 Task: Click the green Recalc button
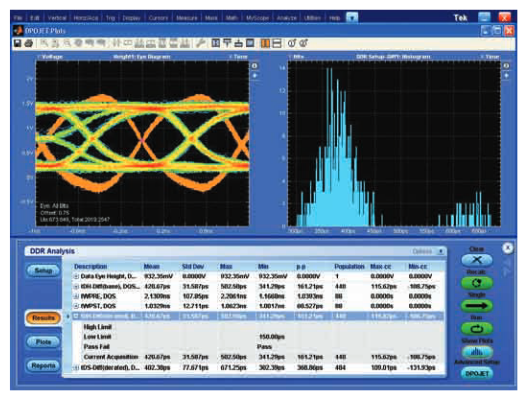(476, 283)
